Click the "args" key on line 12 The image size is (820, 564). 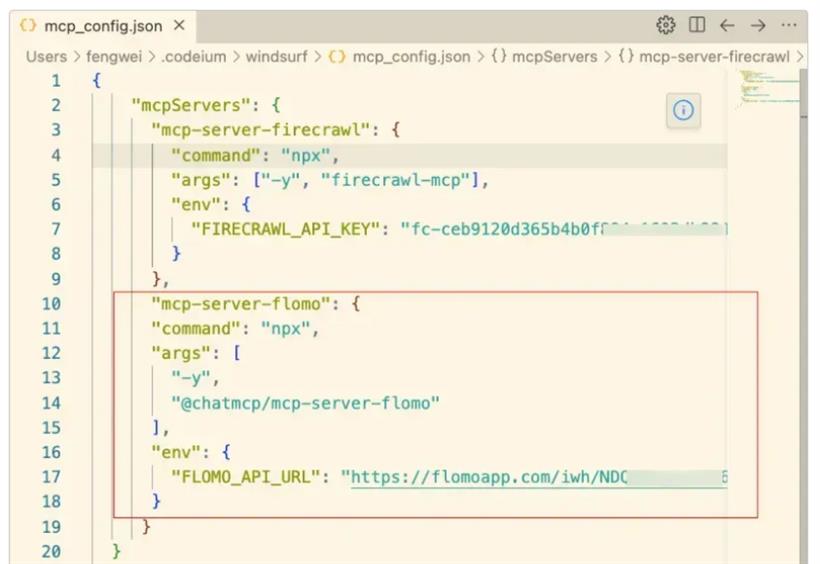click(181, 354)
